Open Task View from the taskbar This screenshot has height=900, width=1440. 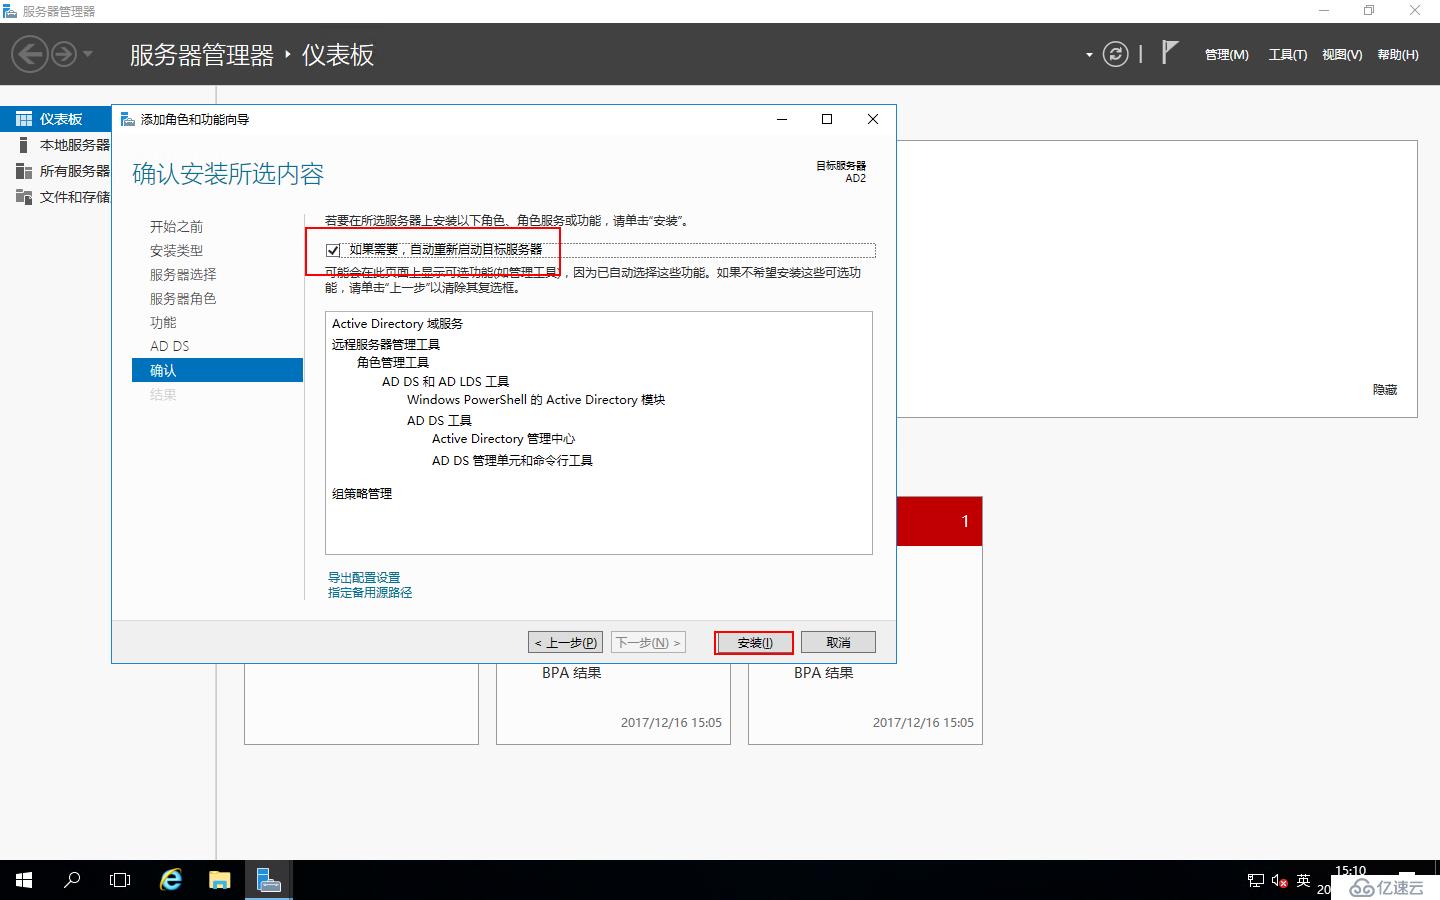[120, 880]
